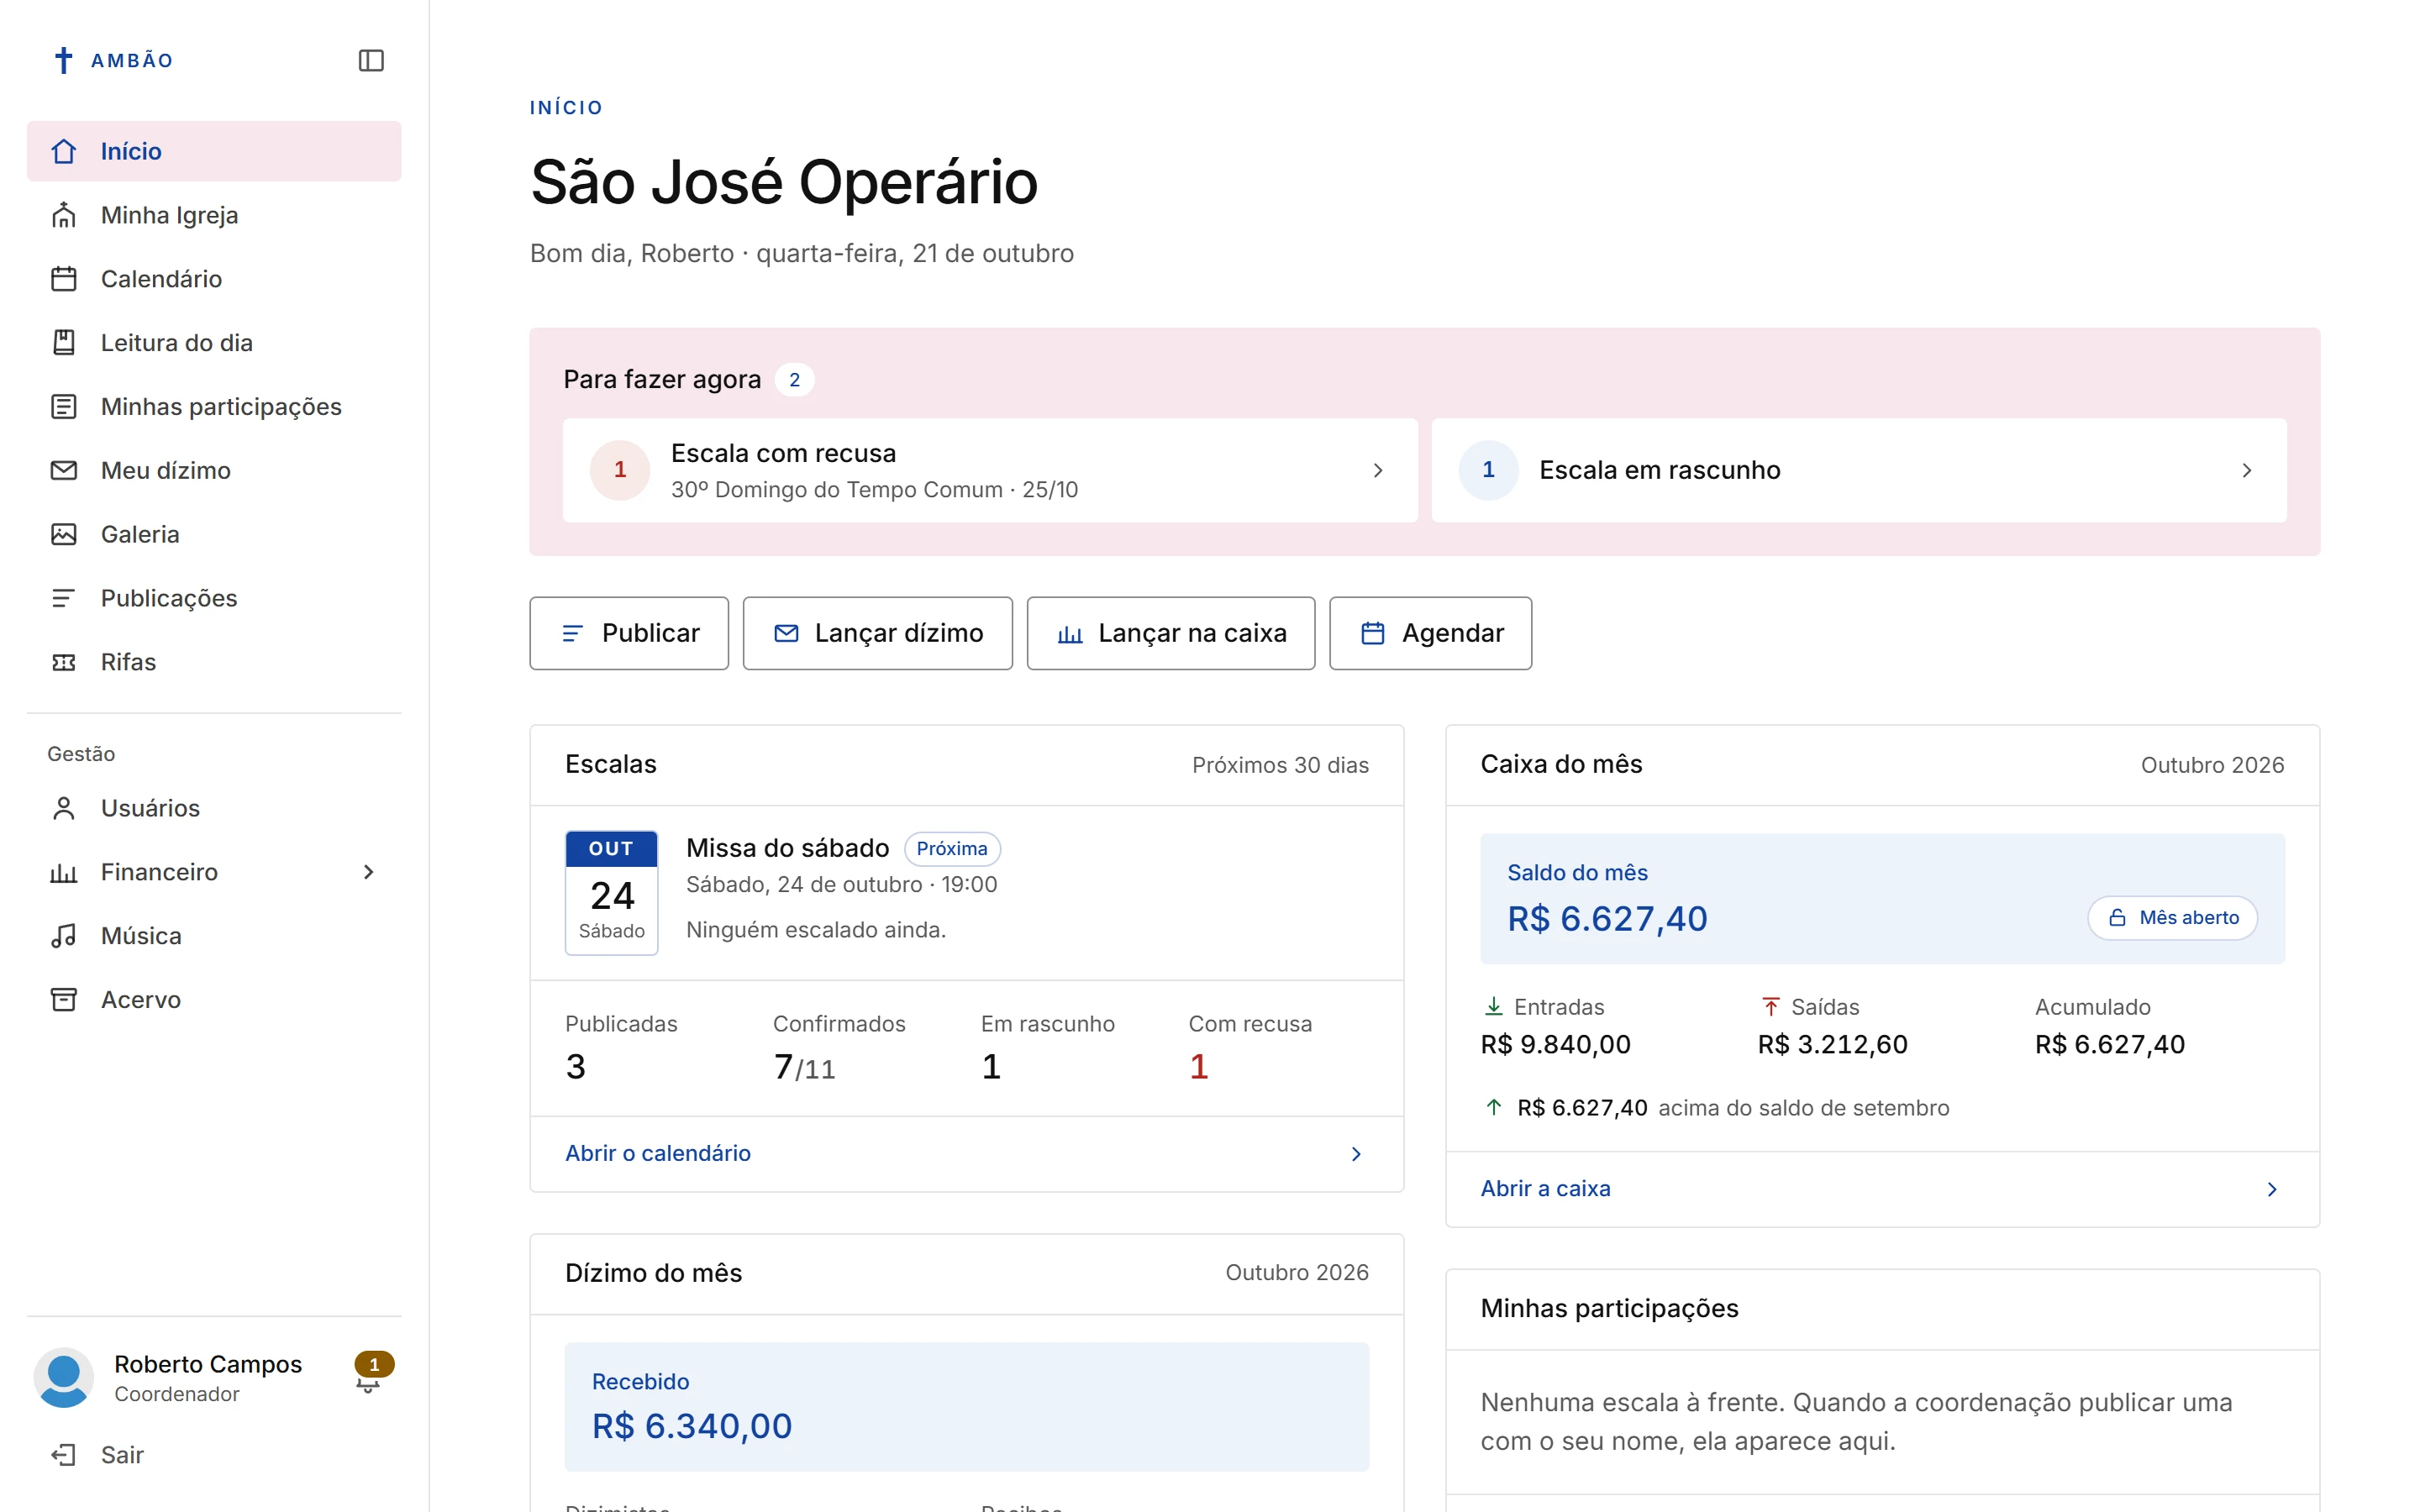Viewport: 2420px width, 1512px height.
Task: Open Acervo section
Action: (x=214, y=1000)
